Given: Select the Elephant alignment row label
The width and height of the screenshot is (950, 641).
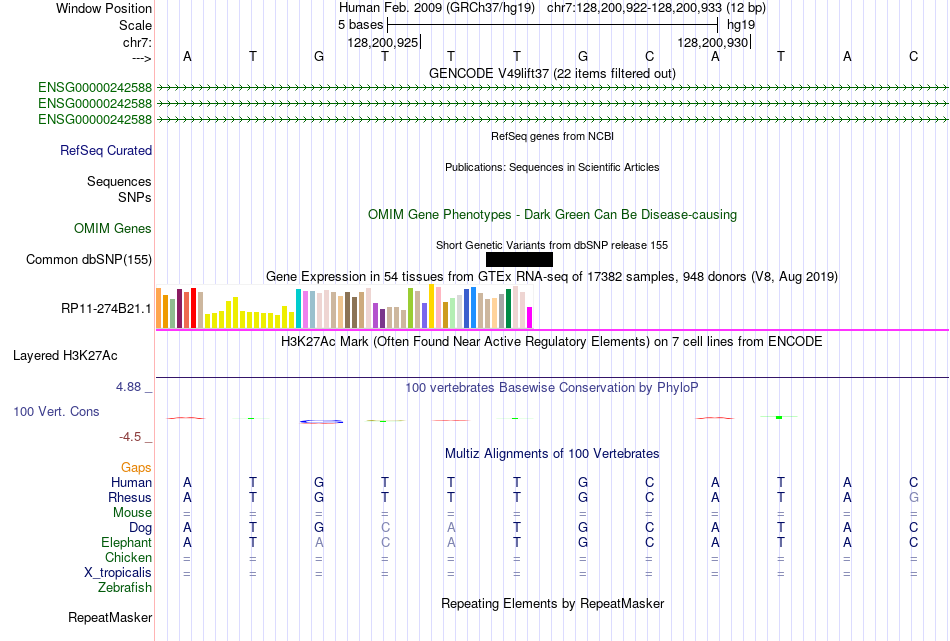Looking at the screenshot, I should [x=126, y=542].
